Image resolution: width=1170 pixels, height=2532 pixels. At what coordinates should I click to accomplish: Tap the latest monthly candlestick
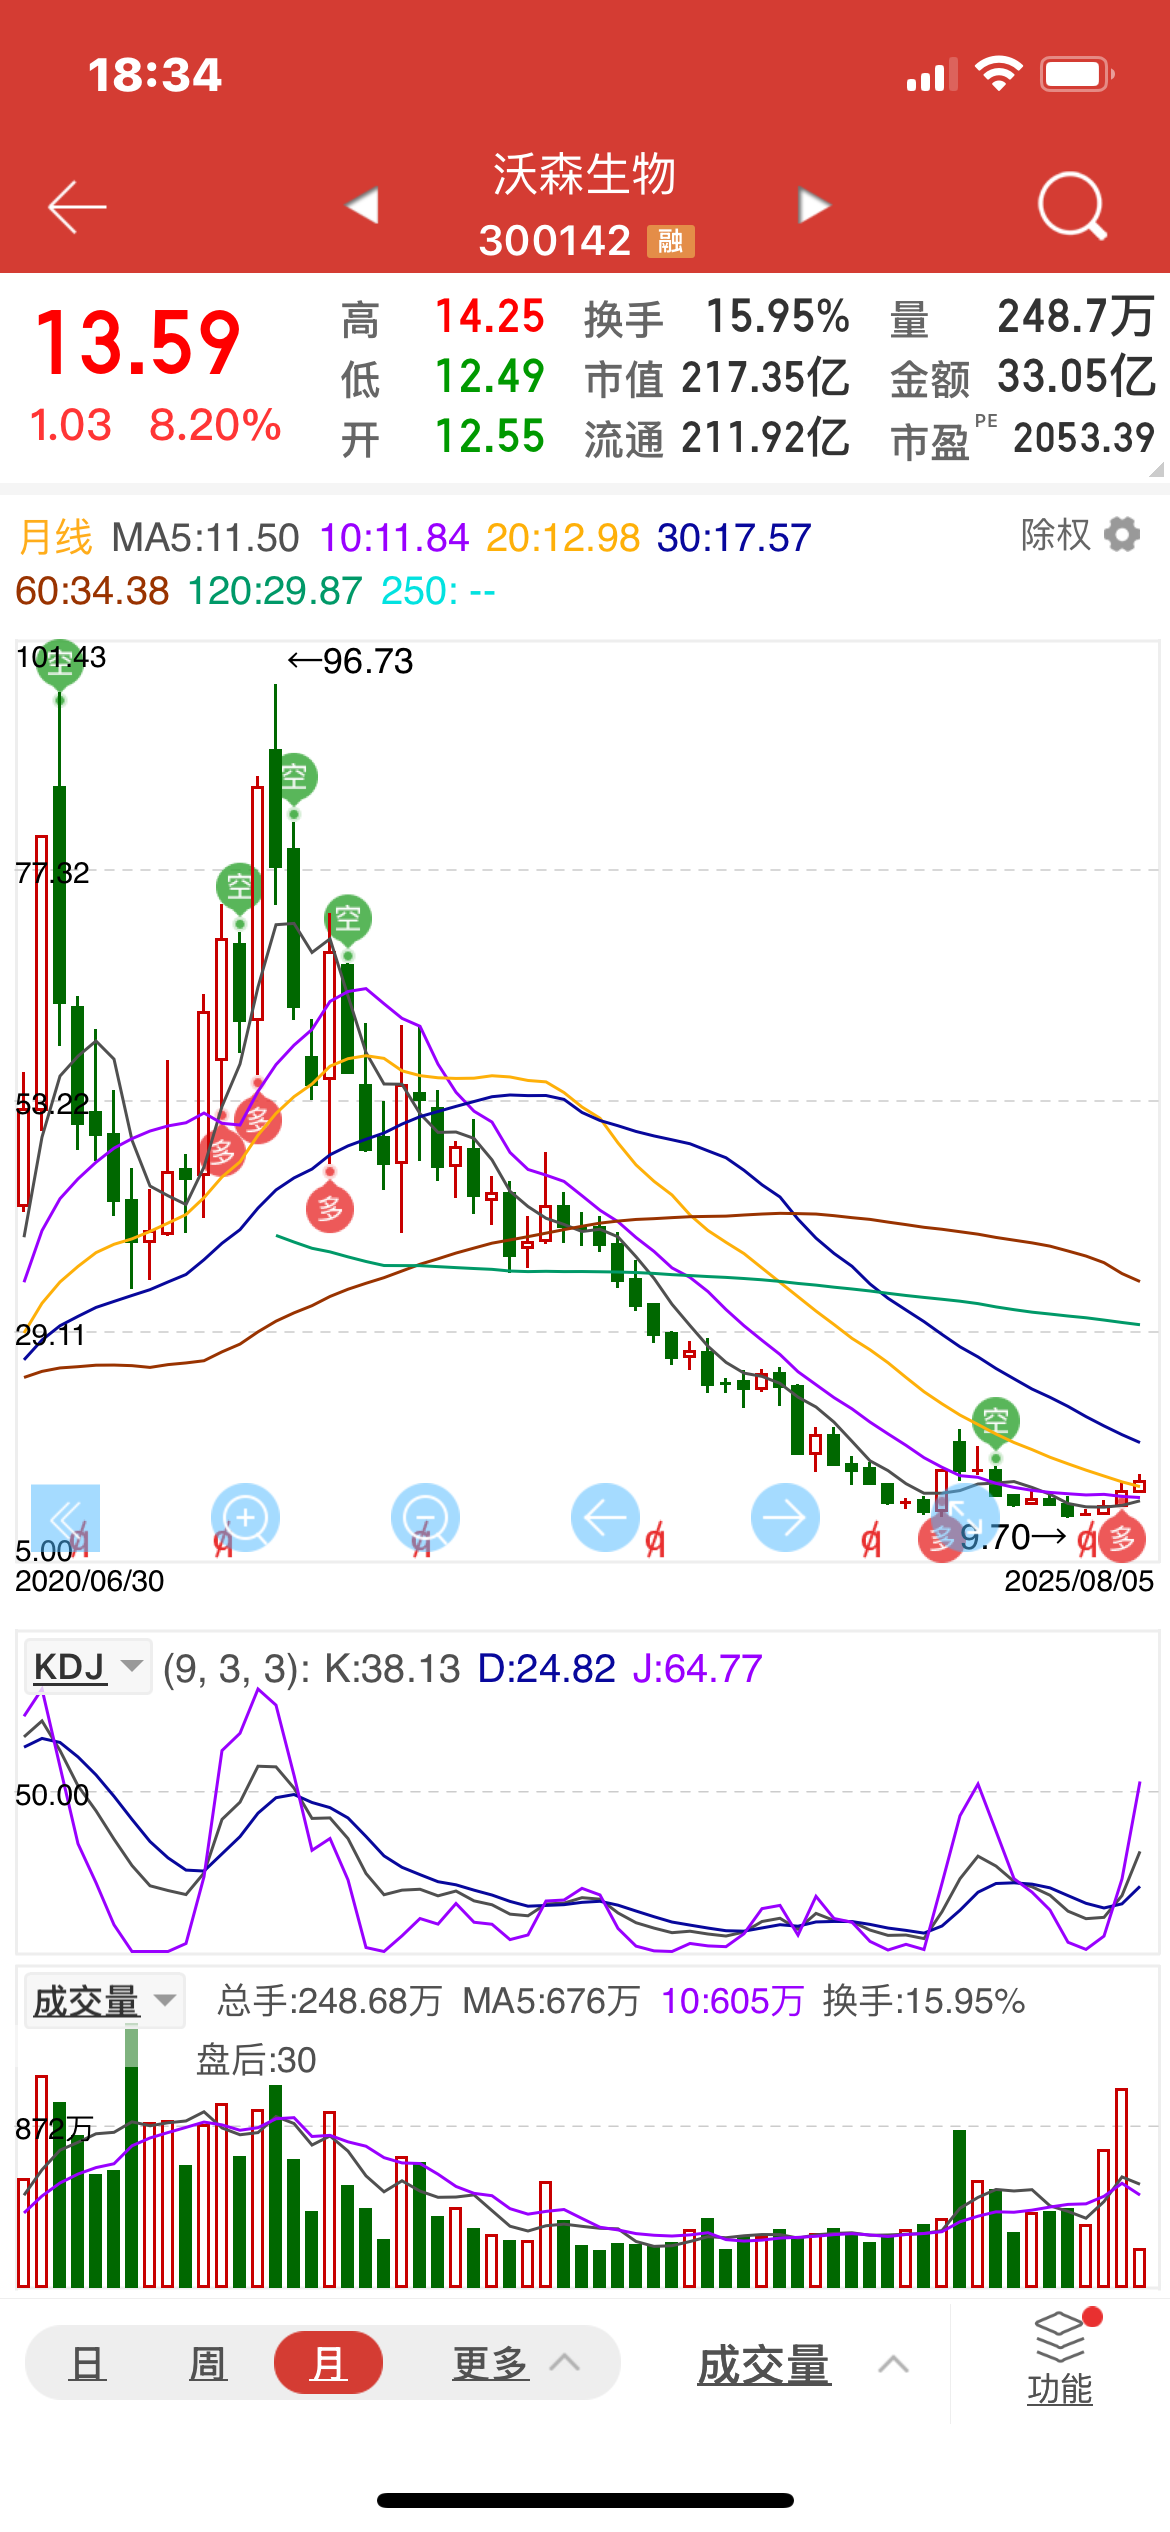pos(1139,1485)
